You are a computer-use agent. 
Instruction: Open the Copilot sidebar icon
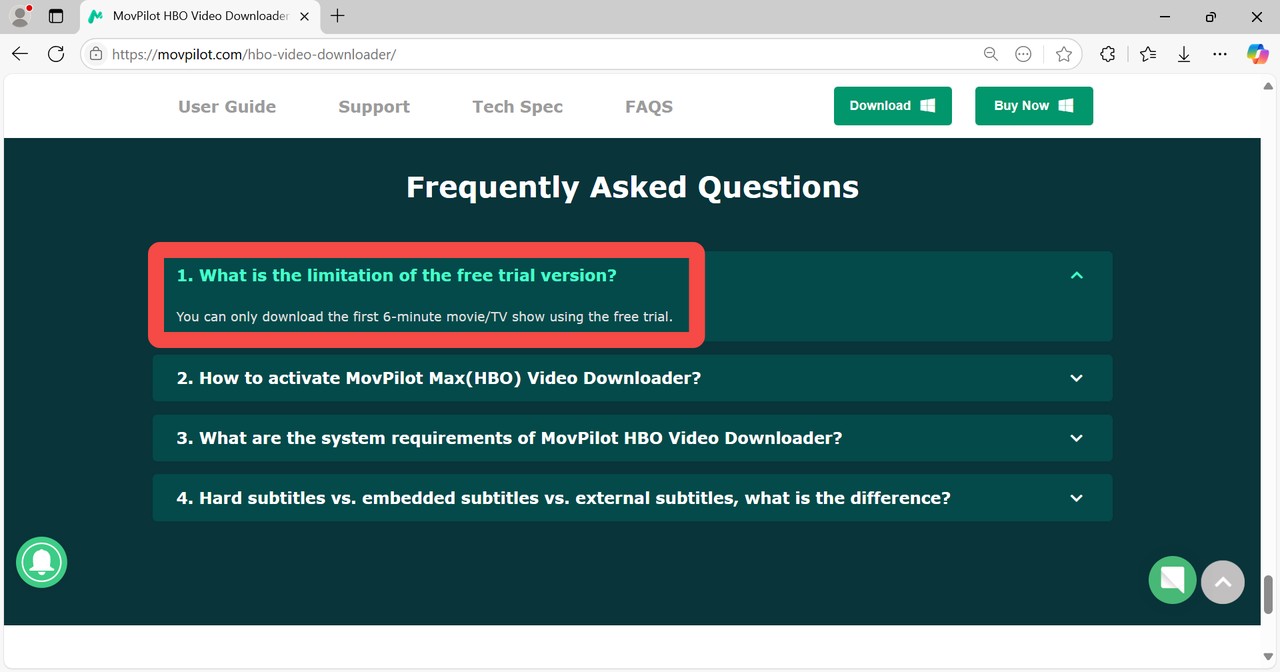[1257, 54]
